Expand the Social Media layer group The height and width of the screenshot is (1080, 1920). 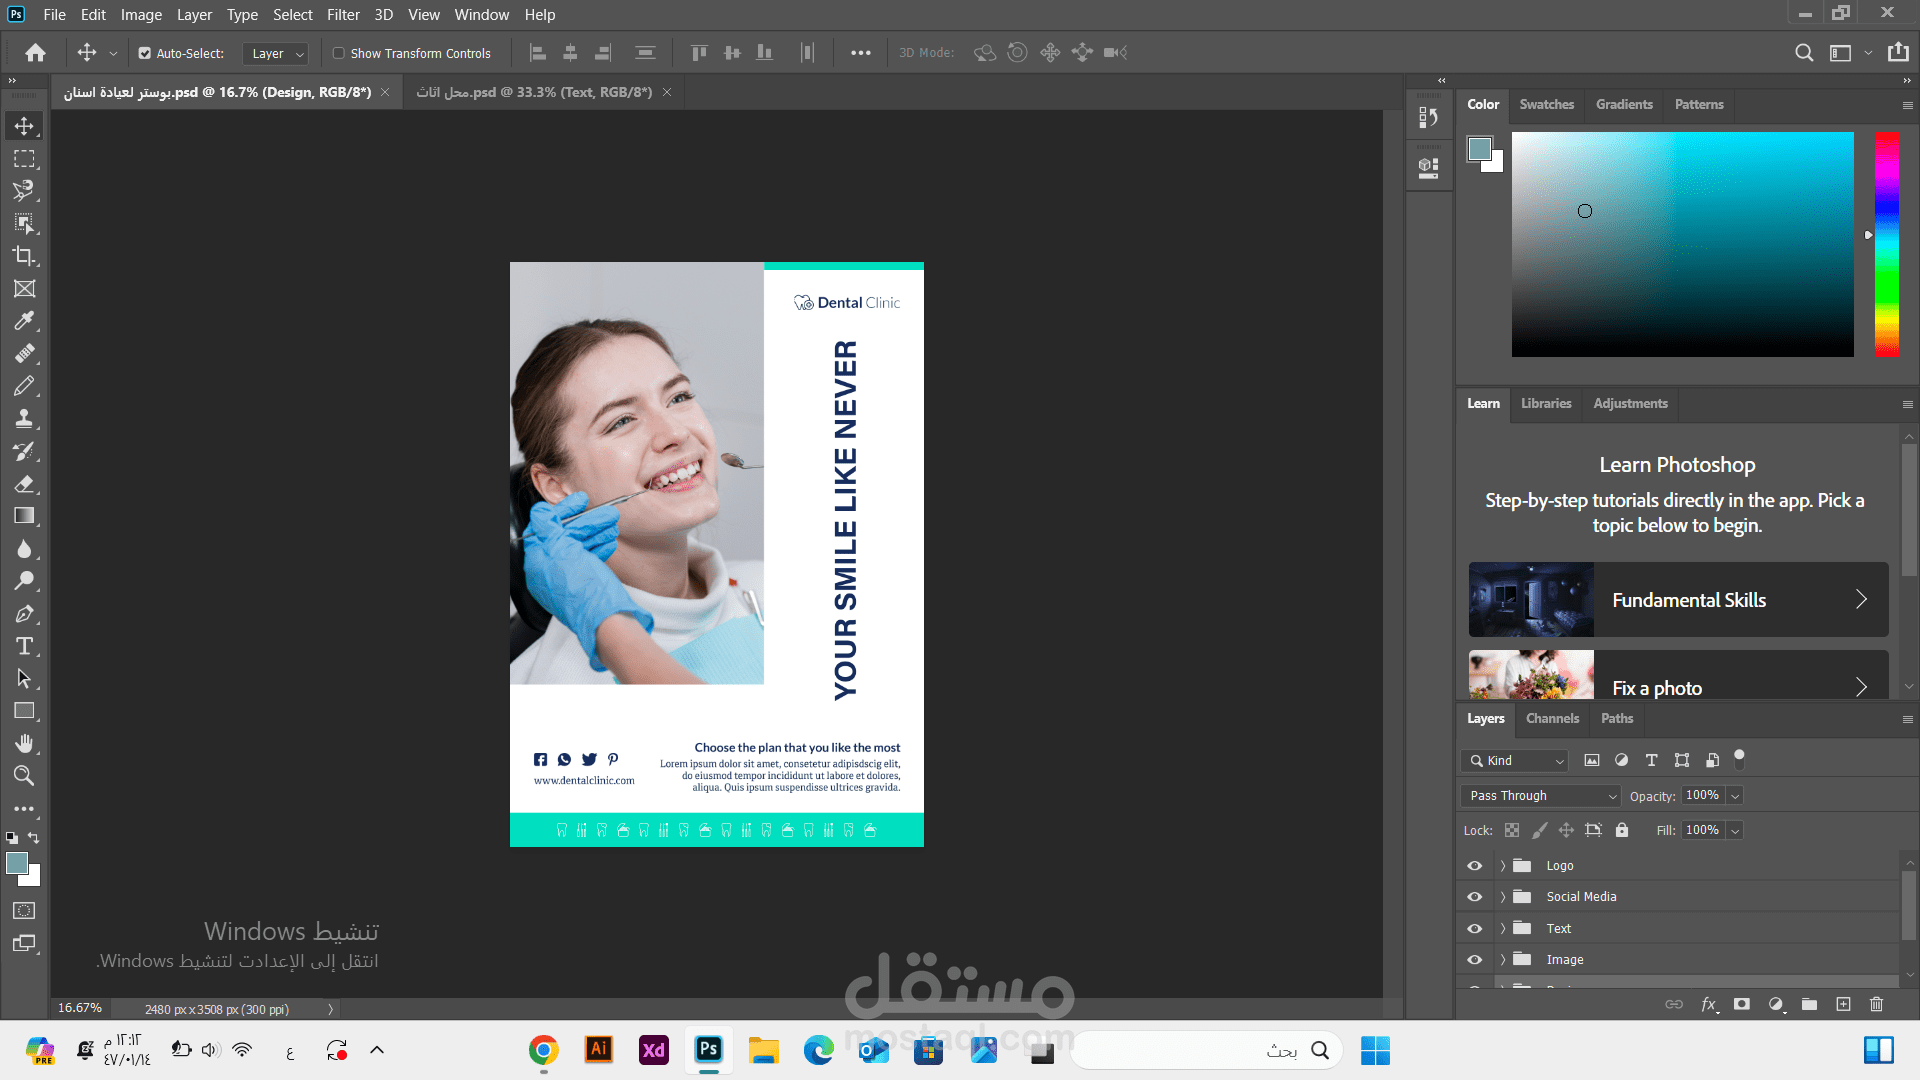click(1502, 897)
